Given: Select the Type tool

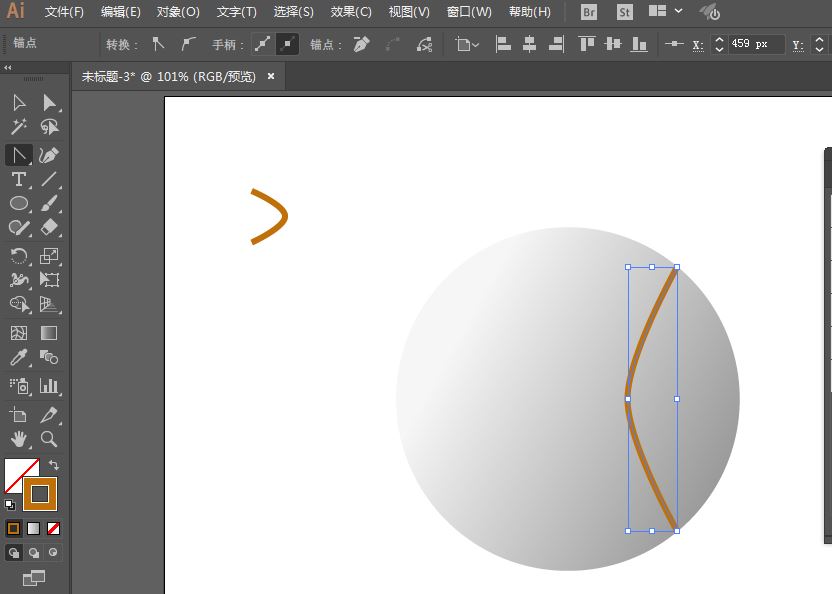Looking at the screenshot, I should pyautogui.click(x=19, y=179).
